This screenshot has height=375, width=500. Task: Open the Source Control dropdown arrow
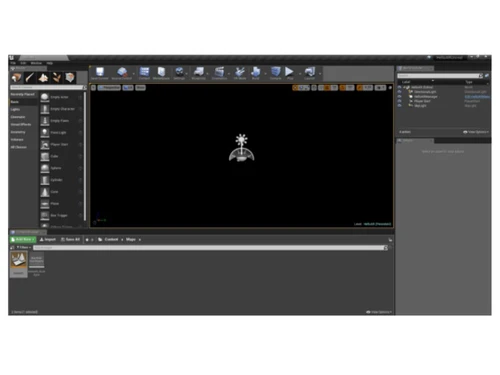coord(134,73)
